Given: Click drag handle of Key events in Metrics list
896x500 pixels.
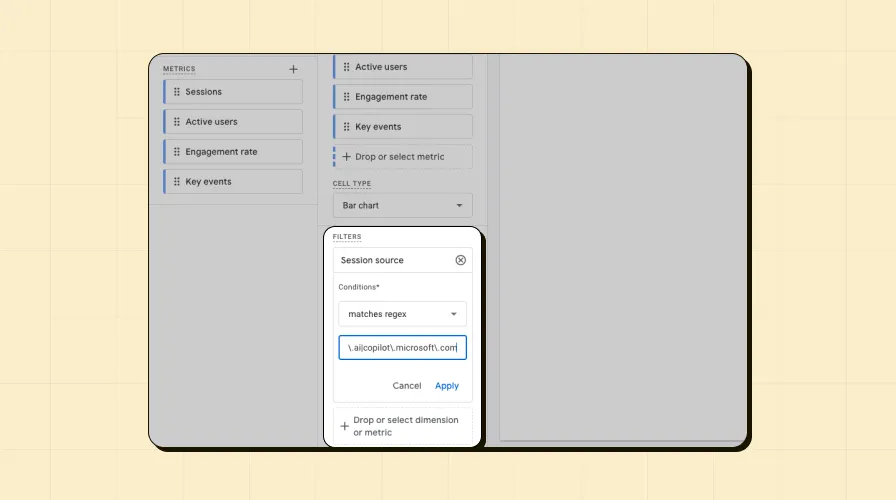Looking at the screenshot, I should tap(177, 181).
